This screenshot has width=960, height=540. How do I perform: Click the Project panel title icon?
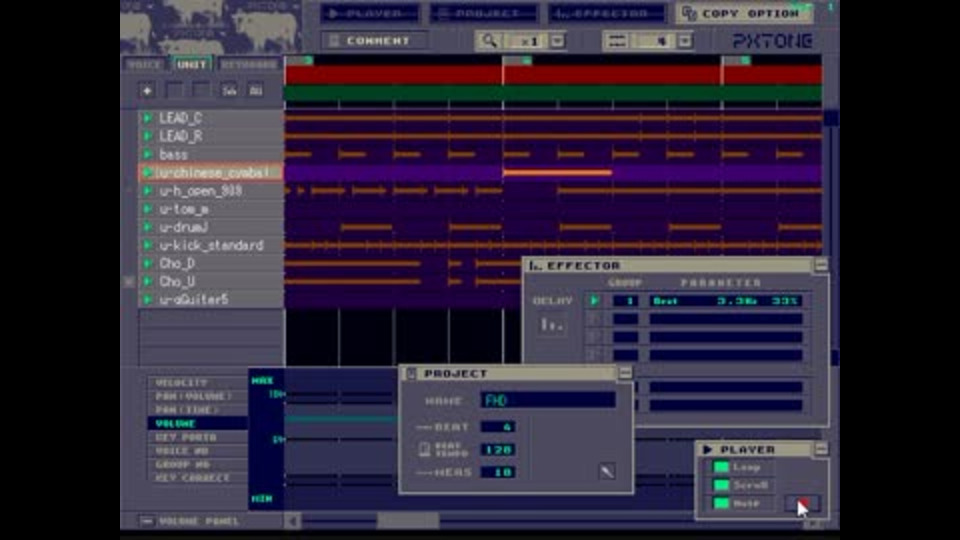[411, 373]
